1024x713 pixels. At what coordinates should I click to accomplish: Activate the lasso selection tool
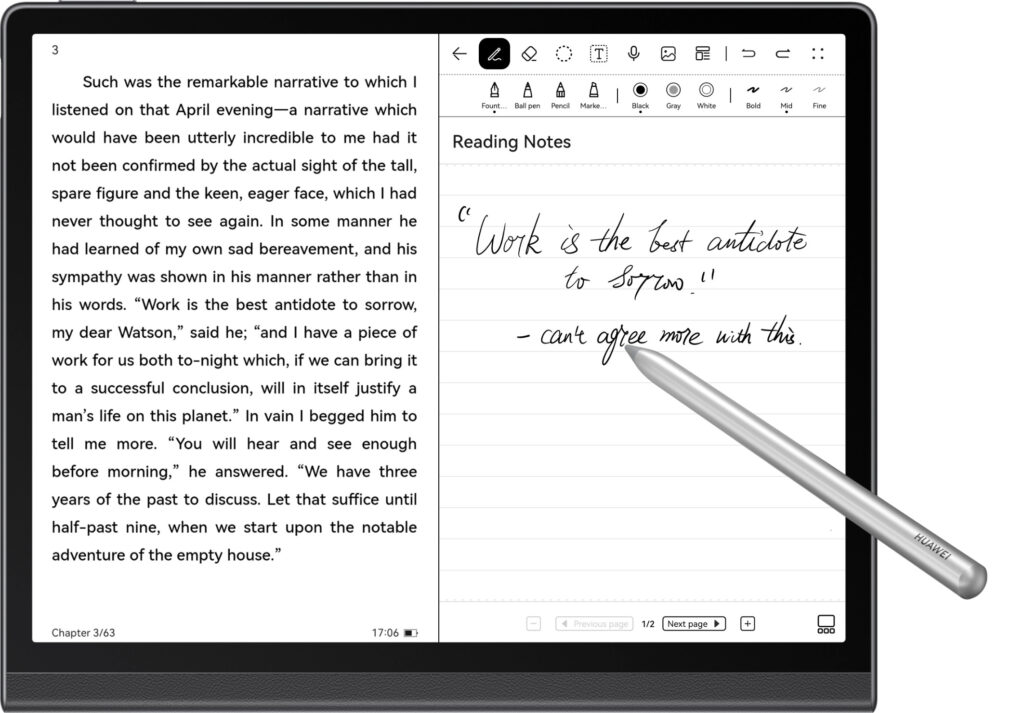[563, 54]
